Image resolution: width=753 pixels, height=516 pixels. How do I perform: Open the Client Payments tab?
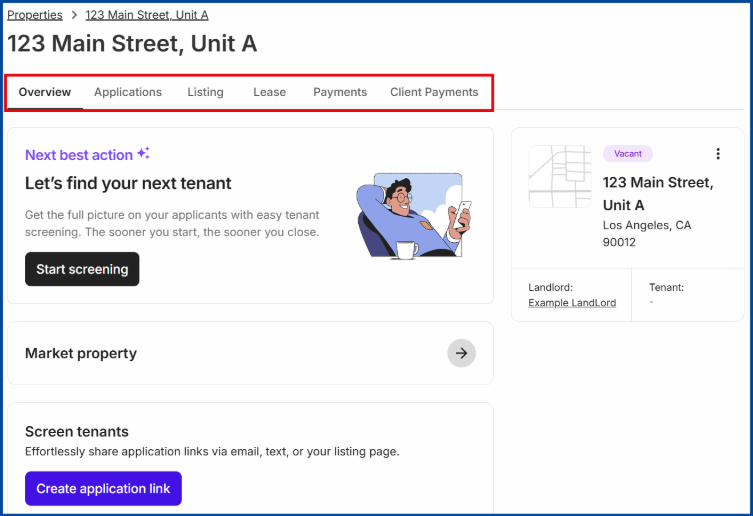pyautogui.click(x=434, y=92)
